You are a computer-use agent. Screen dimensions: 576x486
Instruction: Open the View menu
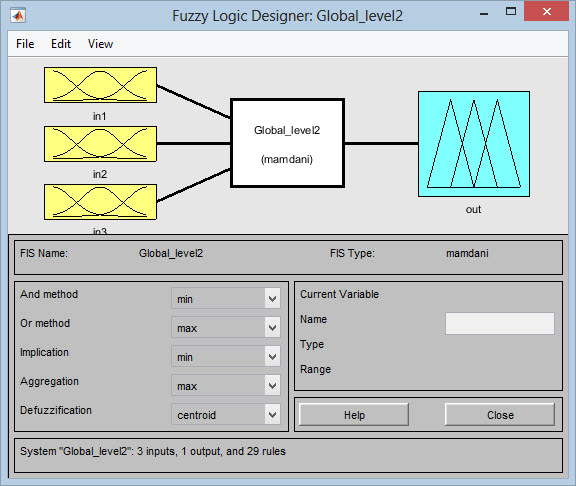click(100, 44)
